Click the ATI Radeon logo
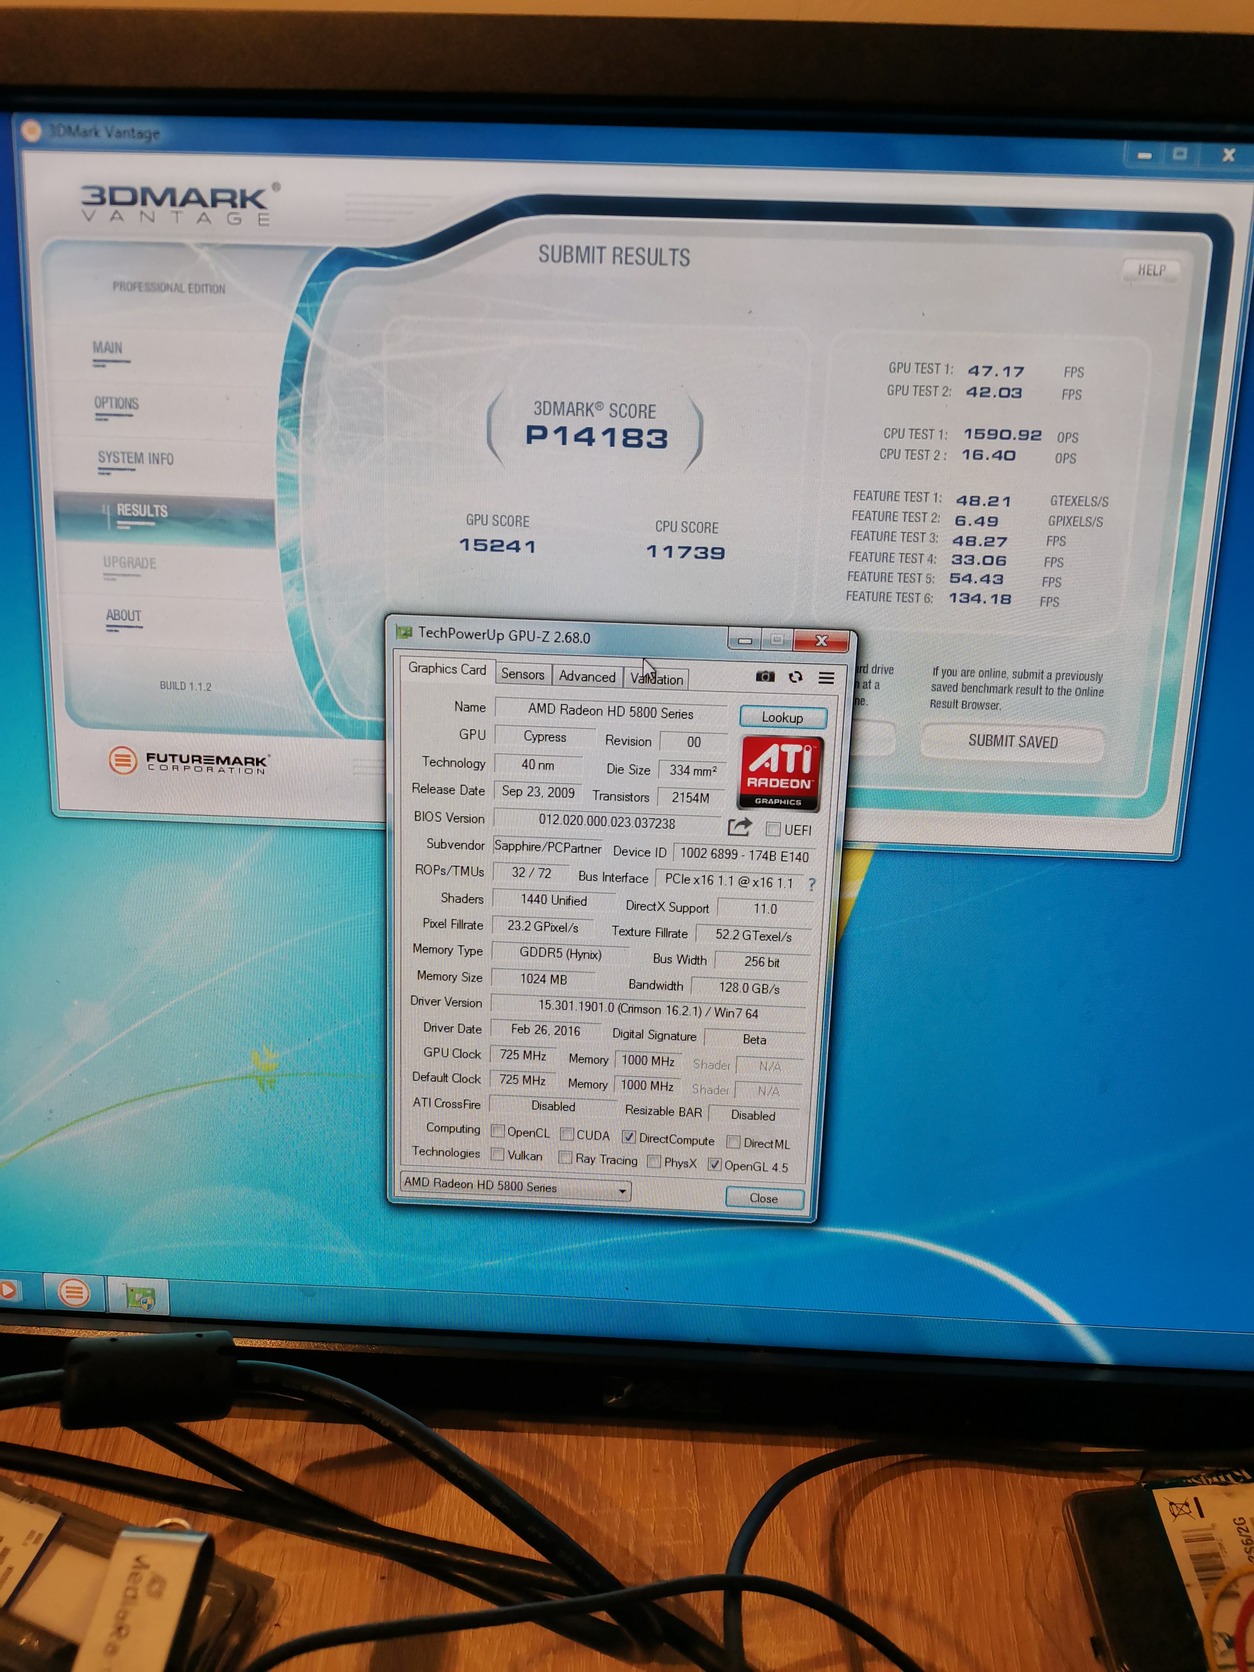The height and width of the screenshot is (1672, 1254). coord(781,772)
